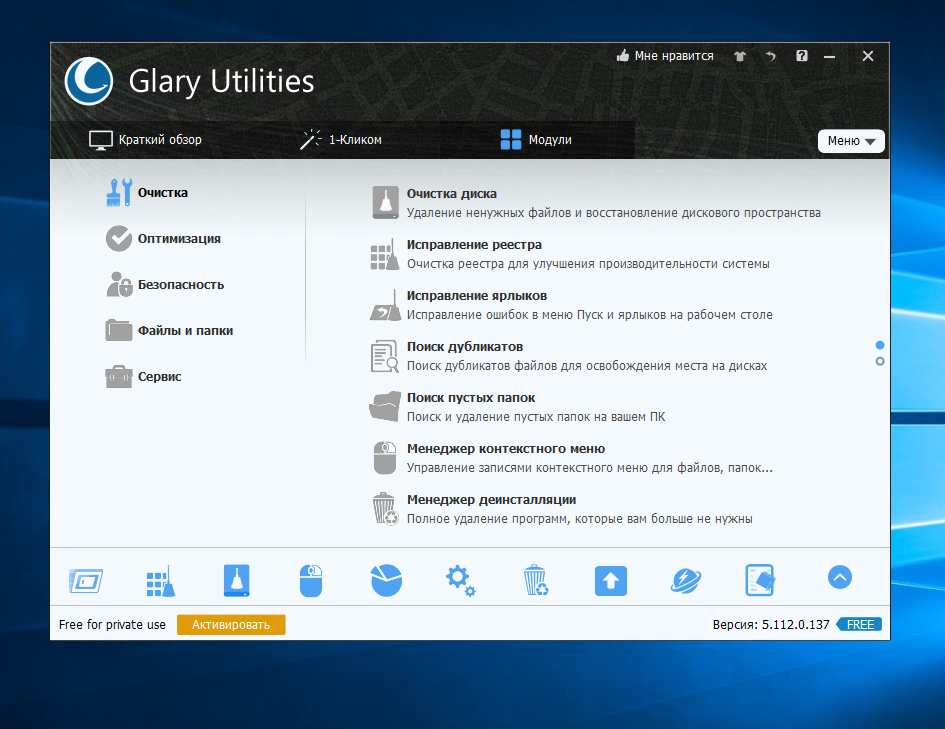The image size is (945, 729).
Task: Select the currently active pagination dot on right edge
Action: [x=879, y=344]
